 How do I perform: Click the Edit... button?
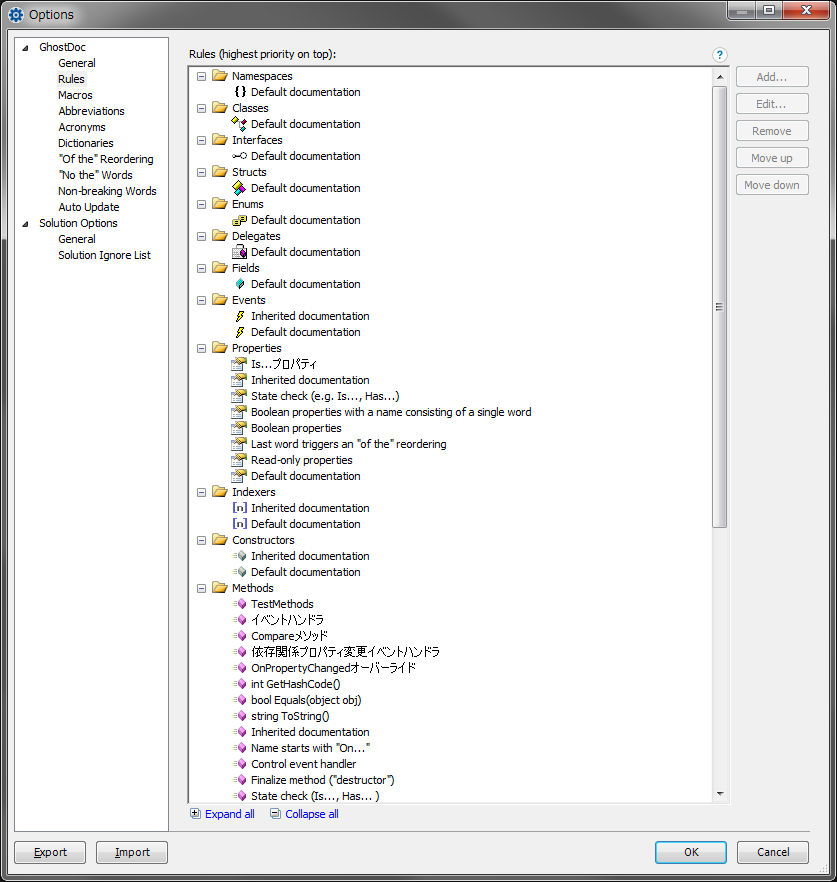pos(772,104)
